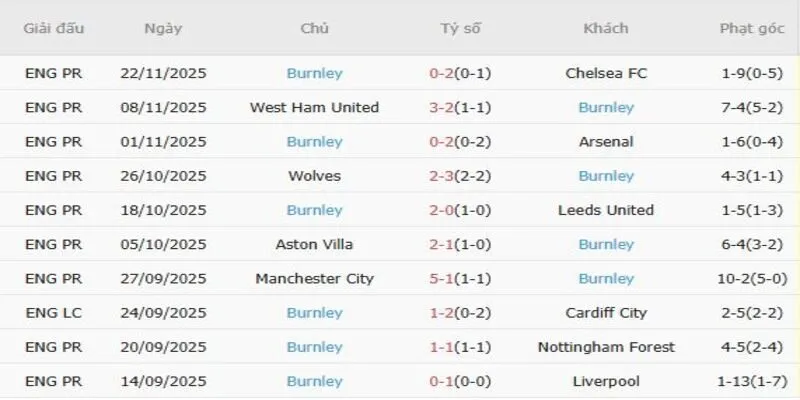This screenshot has width=800, height=400.
Task: Click the 1-13(1-7) corner kick stat
Action: [752, 381]
